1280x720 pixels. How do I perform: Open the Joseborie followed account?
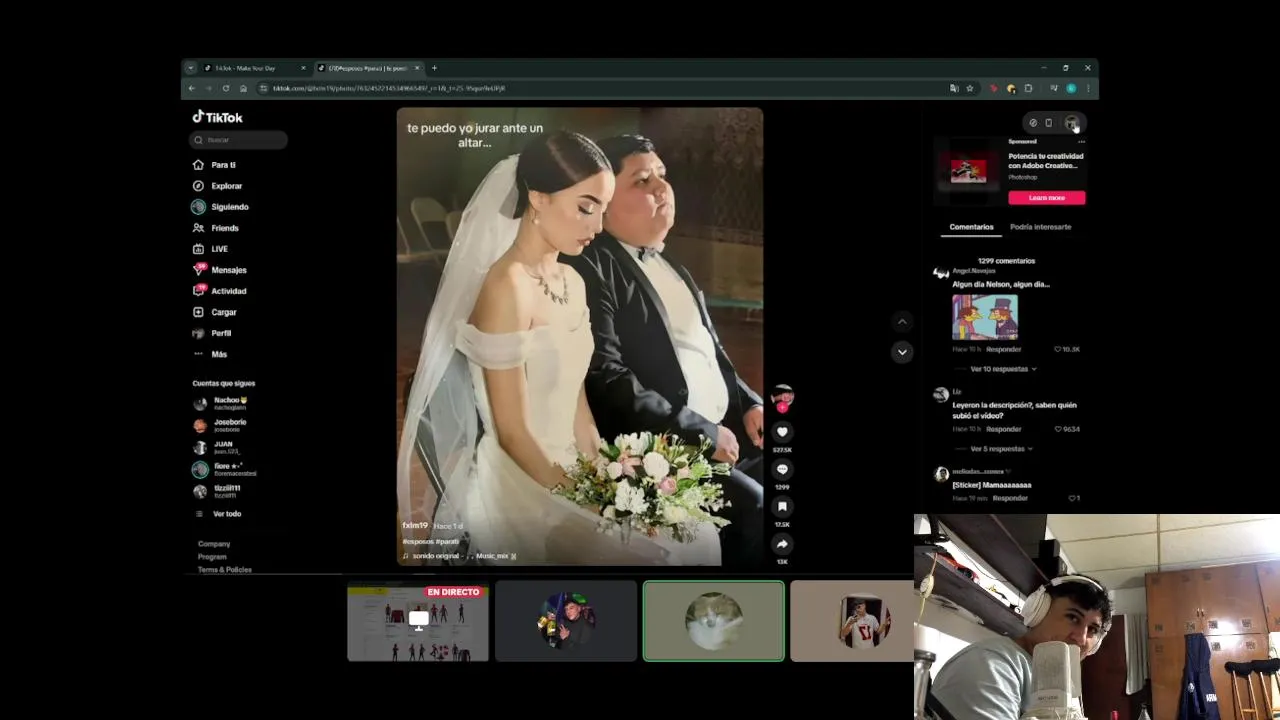click(x=222, y=424)
